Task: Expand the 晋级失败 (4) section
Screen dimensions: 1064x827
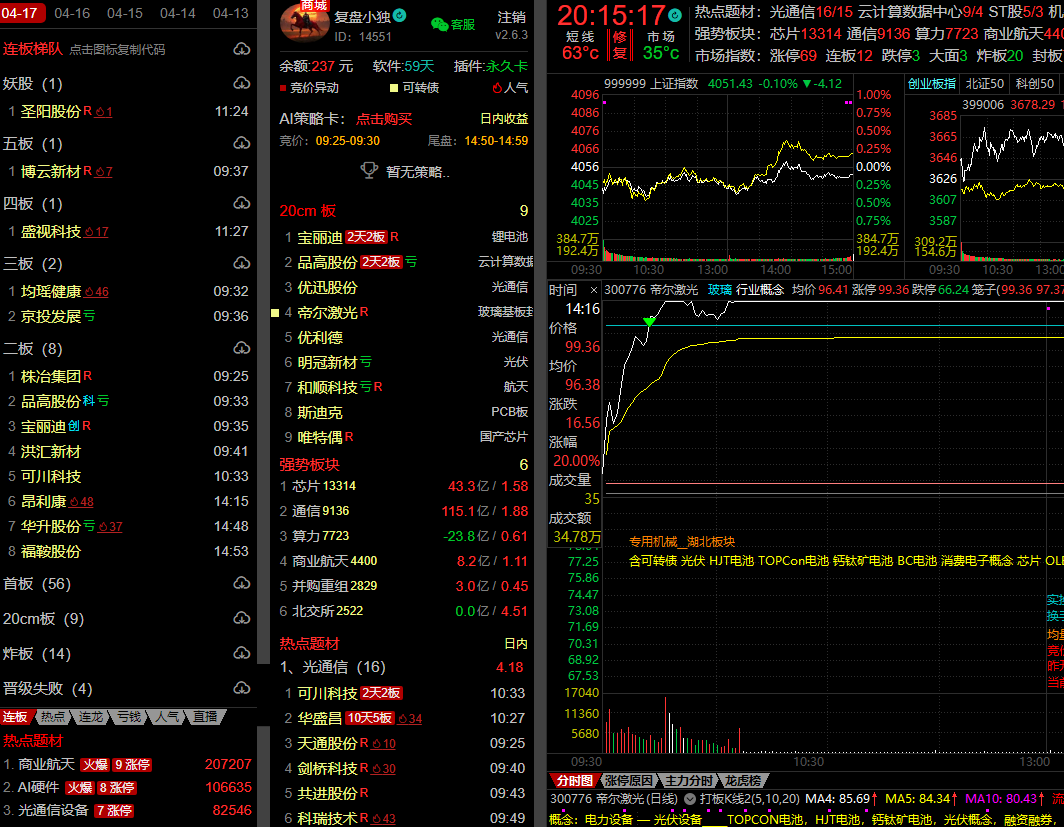Action: click(241, 688)
